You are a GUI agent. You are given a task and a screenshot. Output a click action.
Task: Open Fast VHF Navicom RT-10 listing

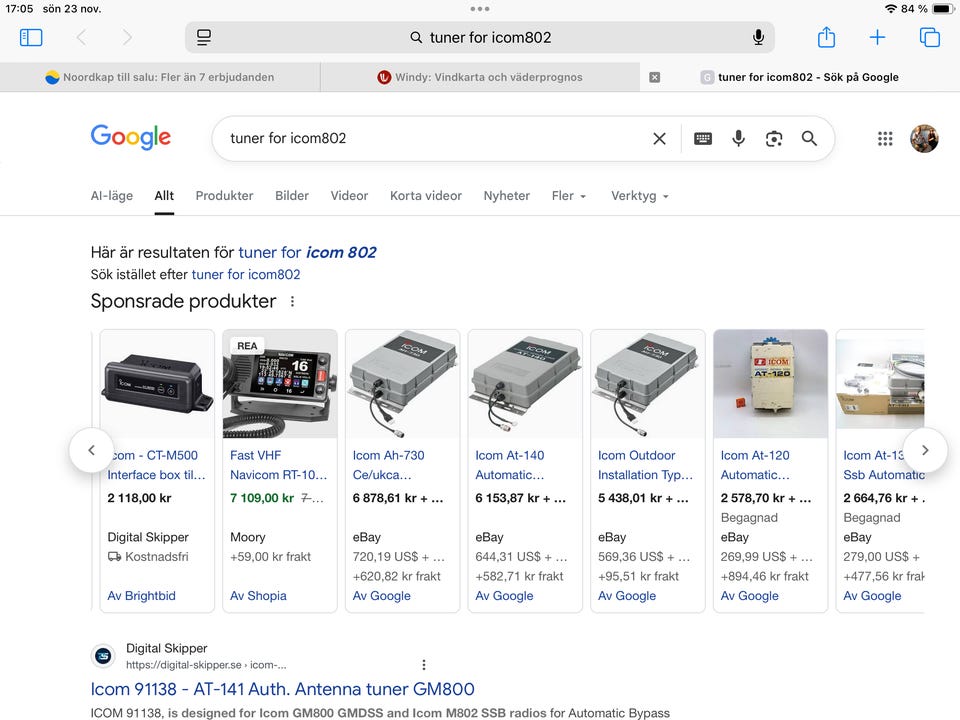(279, 465)
